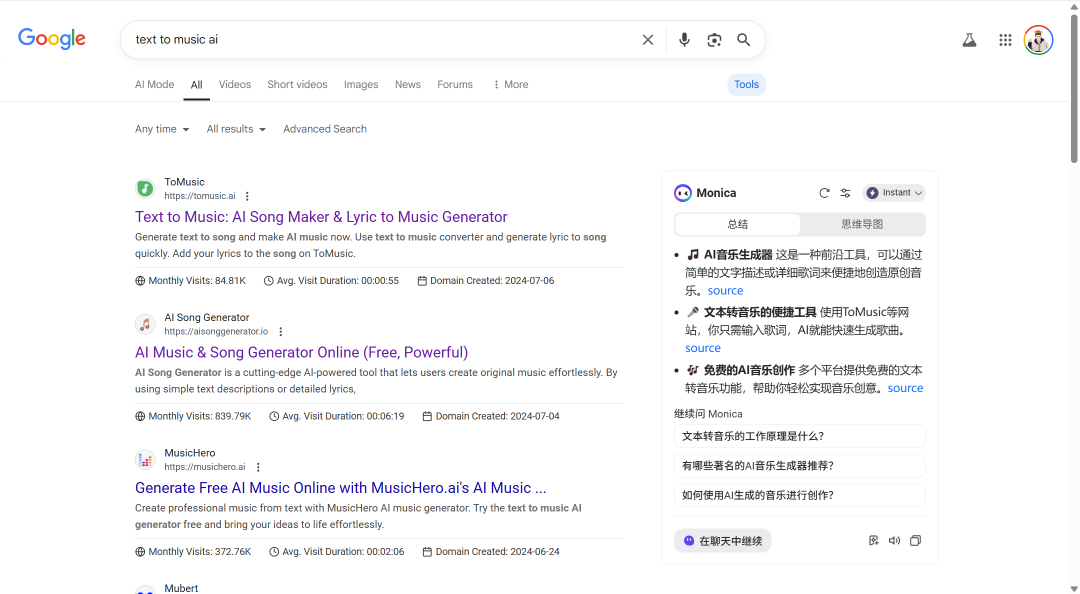Open source link after AI音乐生成器 summary
This screenshot has width=1080, height=594.
[x=725, y=291]
